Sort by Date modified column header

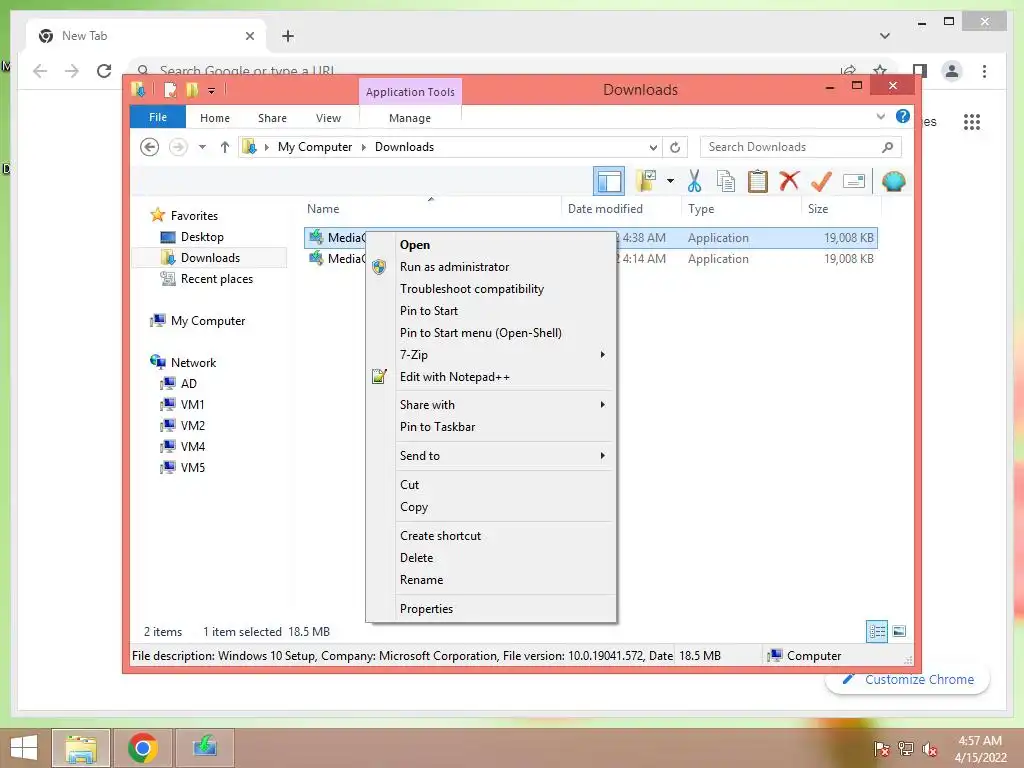621,209
